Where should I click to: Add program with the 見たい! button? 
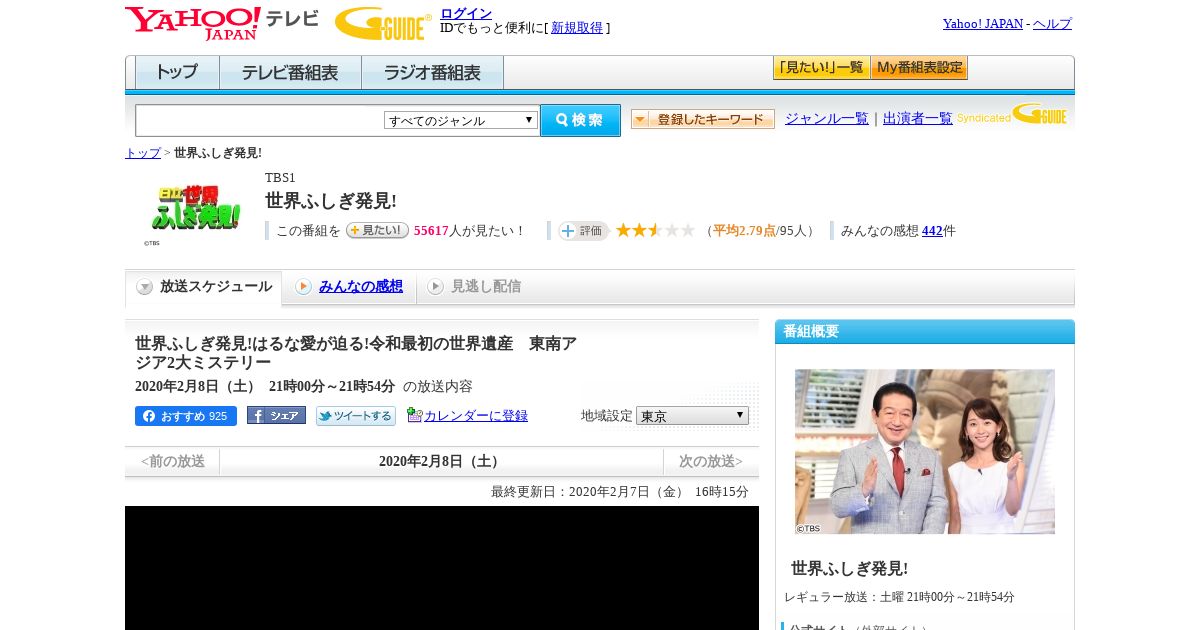pos(377,230)
